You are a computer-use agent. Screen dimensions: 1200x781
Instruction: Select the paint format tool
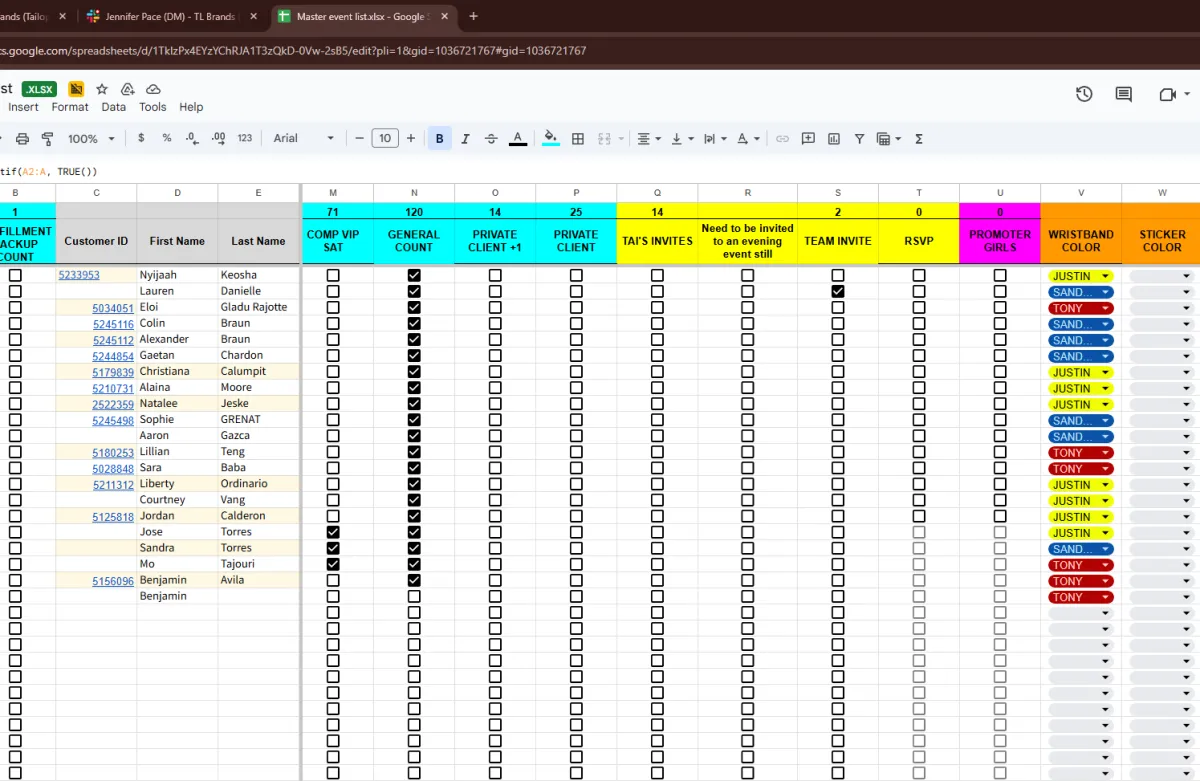pyautogui.click(x=47, y=139)
